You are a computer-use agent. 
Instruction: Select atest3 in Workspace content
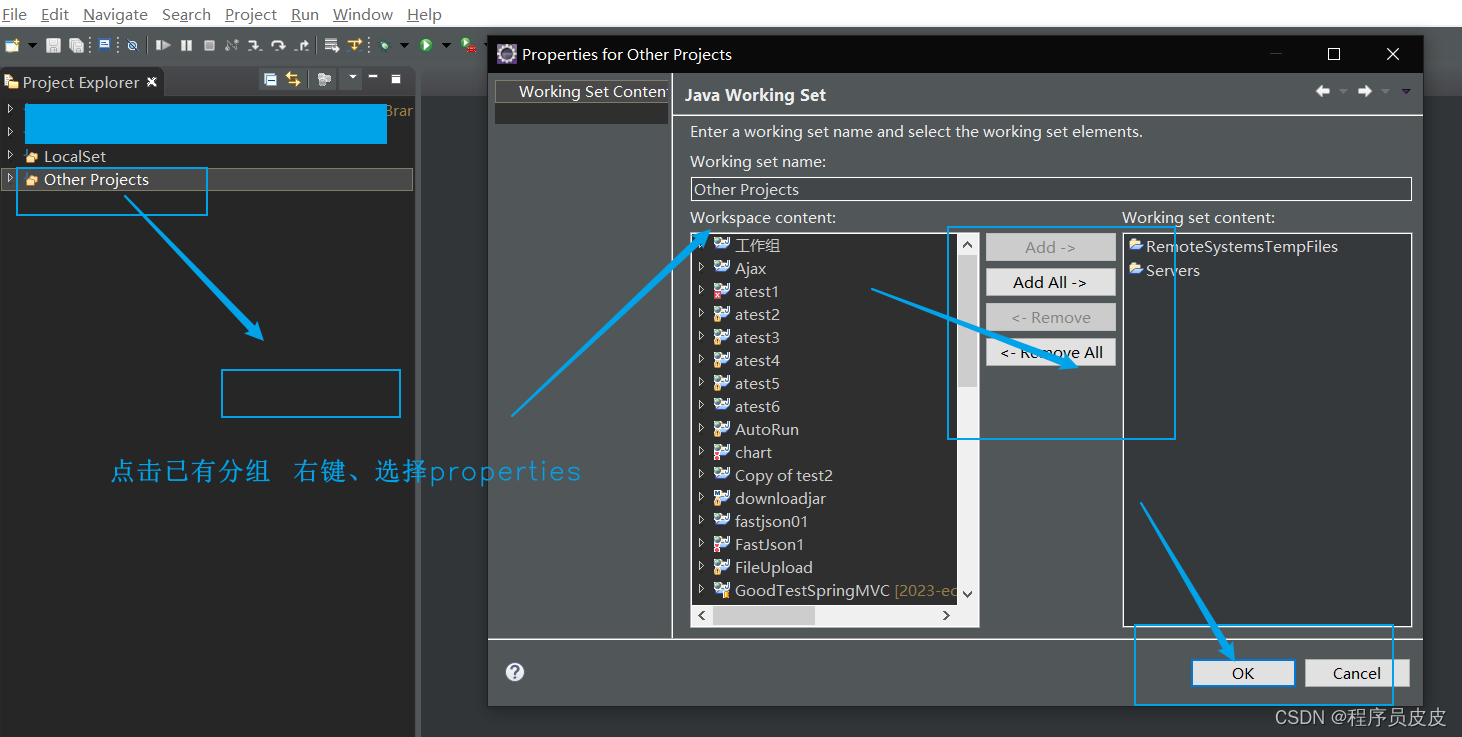point(757,338)
